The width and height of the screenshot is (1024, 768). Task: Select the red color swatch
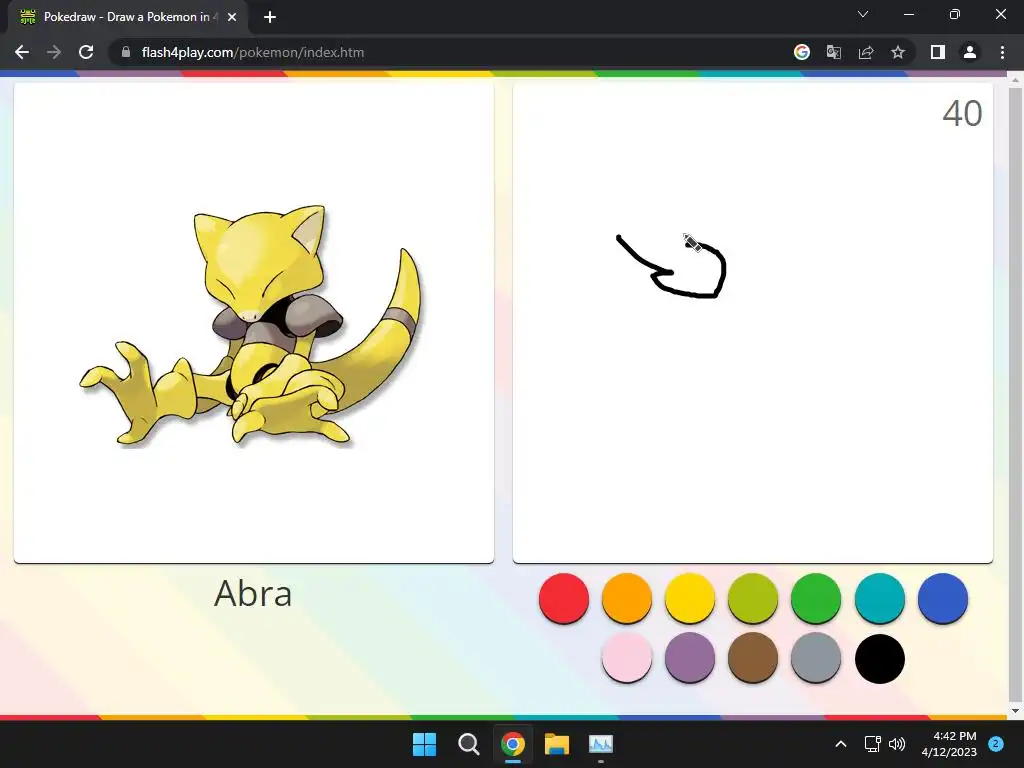564,598
